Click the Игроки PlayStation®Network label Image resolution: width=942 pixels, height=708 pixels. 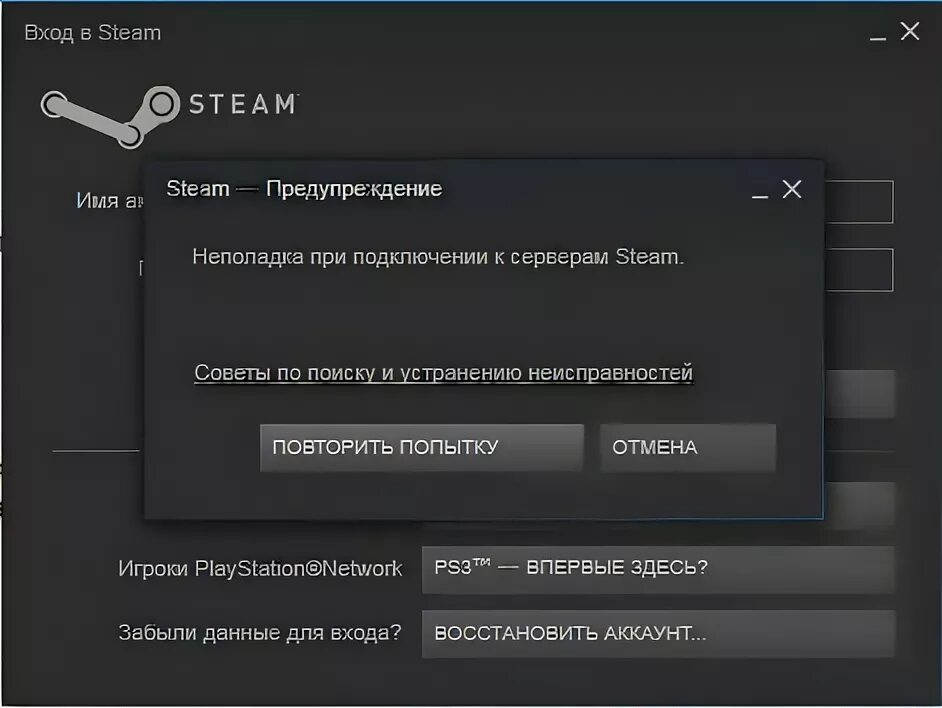260,569
